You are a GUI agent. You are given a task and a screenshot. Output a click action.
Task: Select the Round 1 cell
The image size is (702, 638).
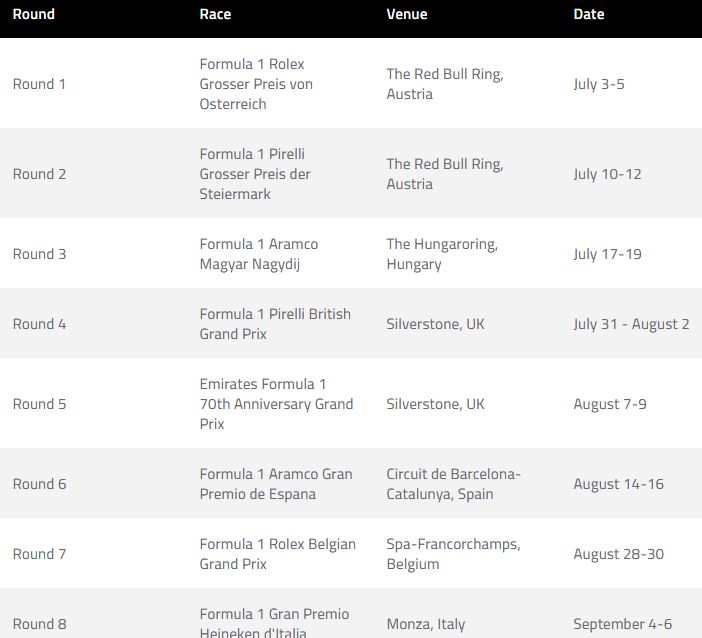39,84
